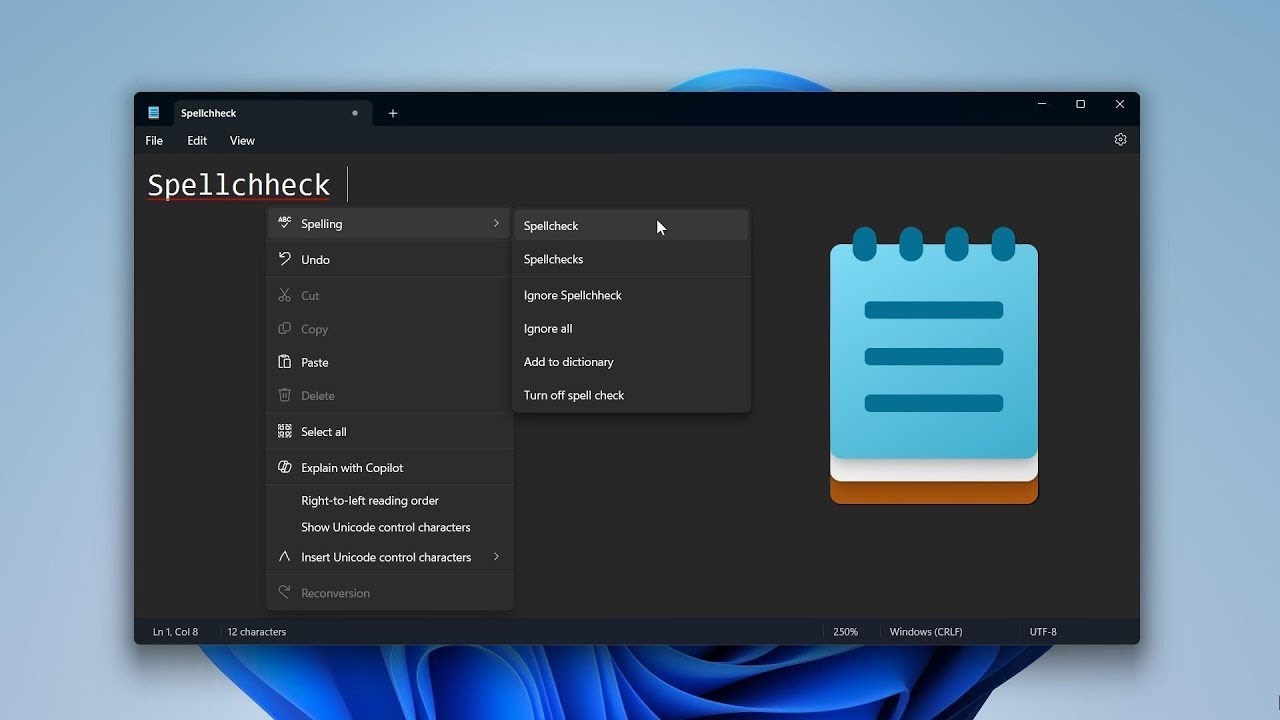
Task: Click the 12 characters count
Action: pos(257,632)
